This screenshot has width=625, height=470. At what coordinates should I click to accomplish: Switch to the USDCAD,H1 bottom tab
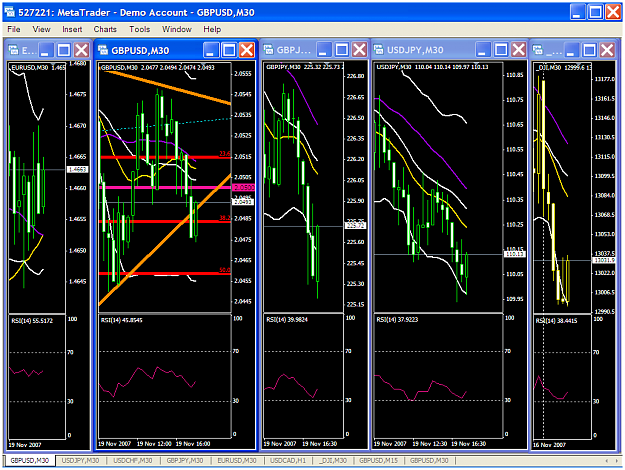tap(288, 460)
